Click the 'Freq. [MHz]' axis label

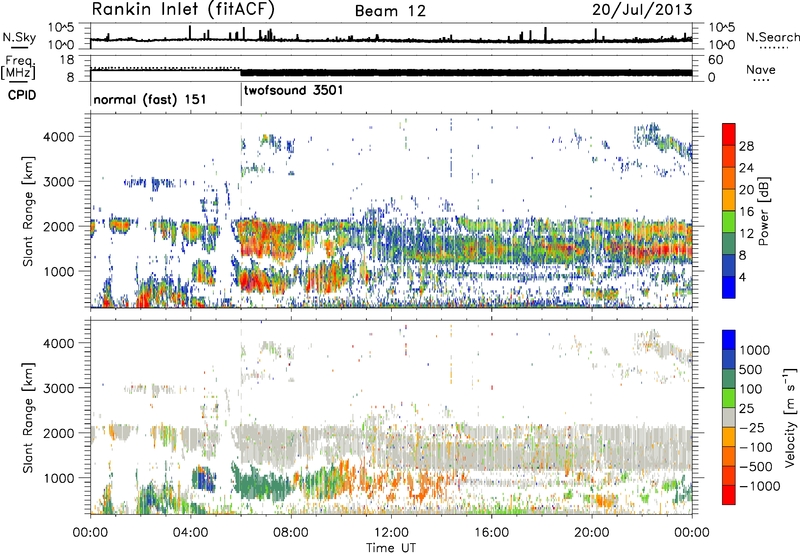pyautogui.click(x=18, y=67)
